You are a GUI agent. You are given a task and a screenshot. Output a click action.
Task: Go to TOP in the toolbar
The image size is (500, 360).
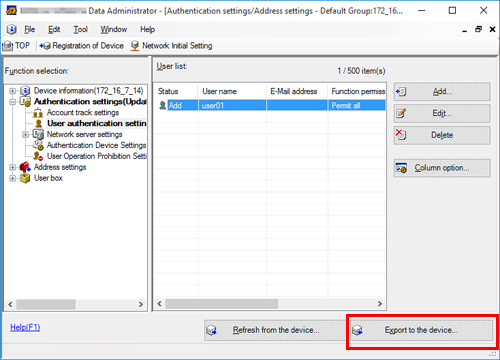click(17, 46)
